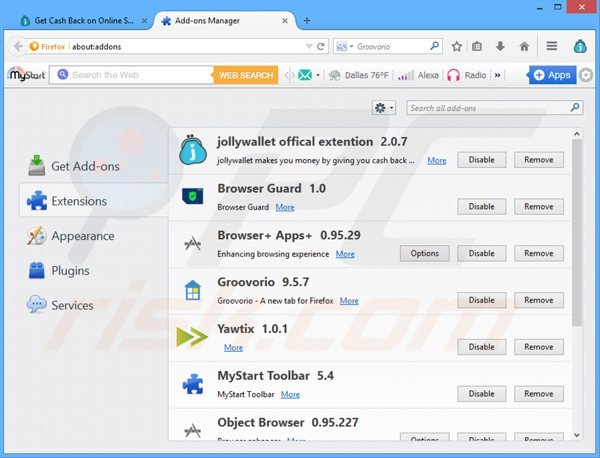Disable the Groovorio extension
Image resolution: width=600 pixels, height=458 pixels.
pos(481,300)
